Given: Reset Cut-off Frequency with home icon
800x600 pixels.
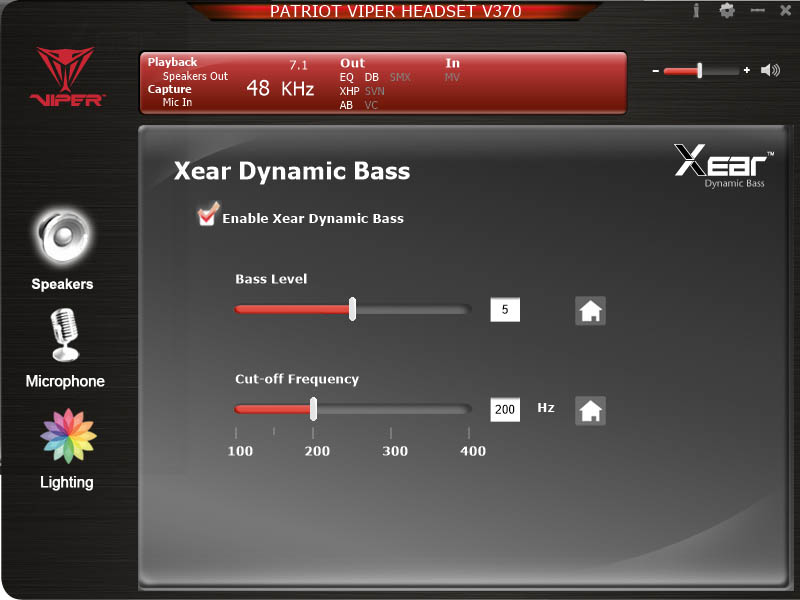Looking at the screenshot, I should pyautogui.click(x=590, y=410).
